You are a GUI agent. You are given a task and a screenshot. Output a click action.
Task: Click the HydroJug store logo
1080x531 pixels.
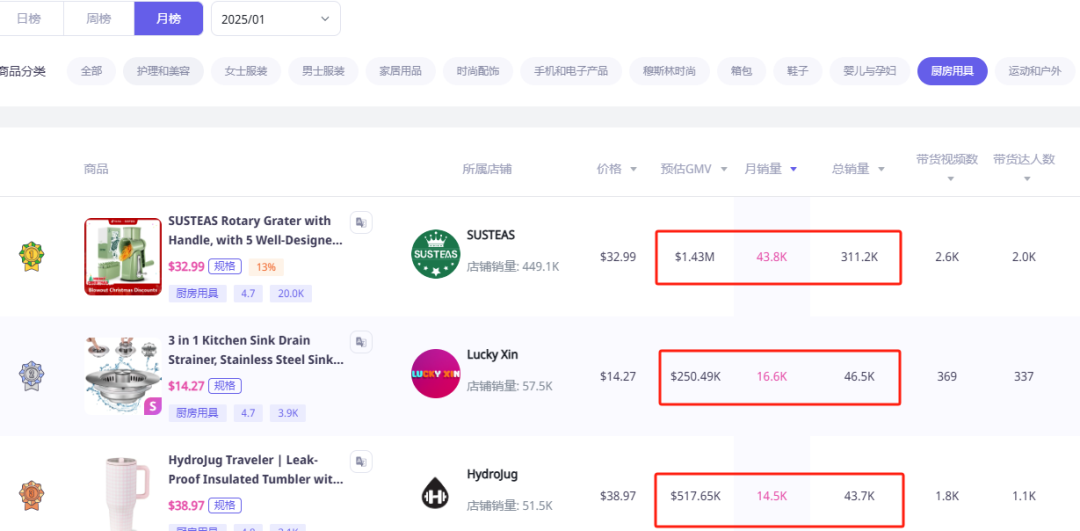[x=435, y=494]
